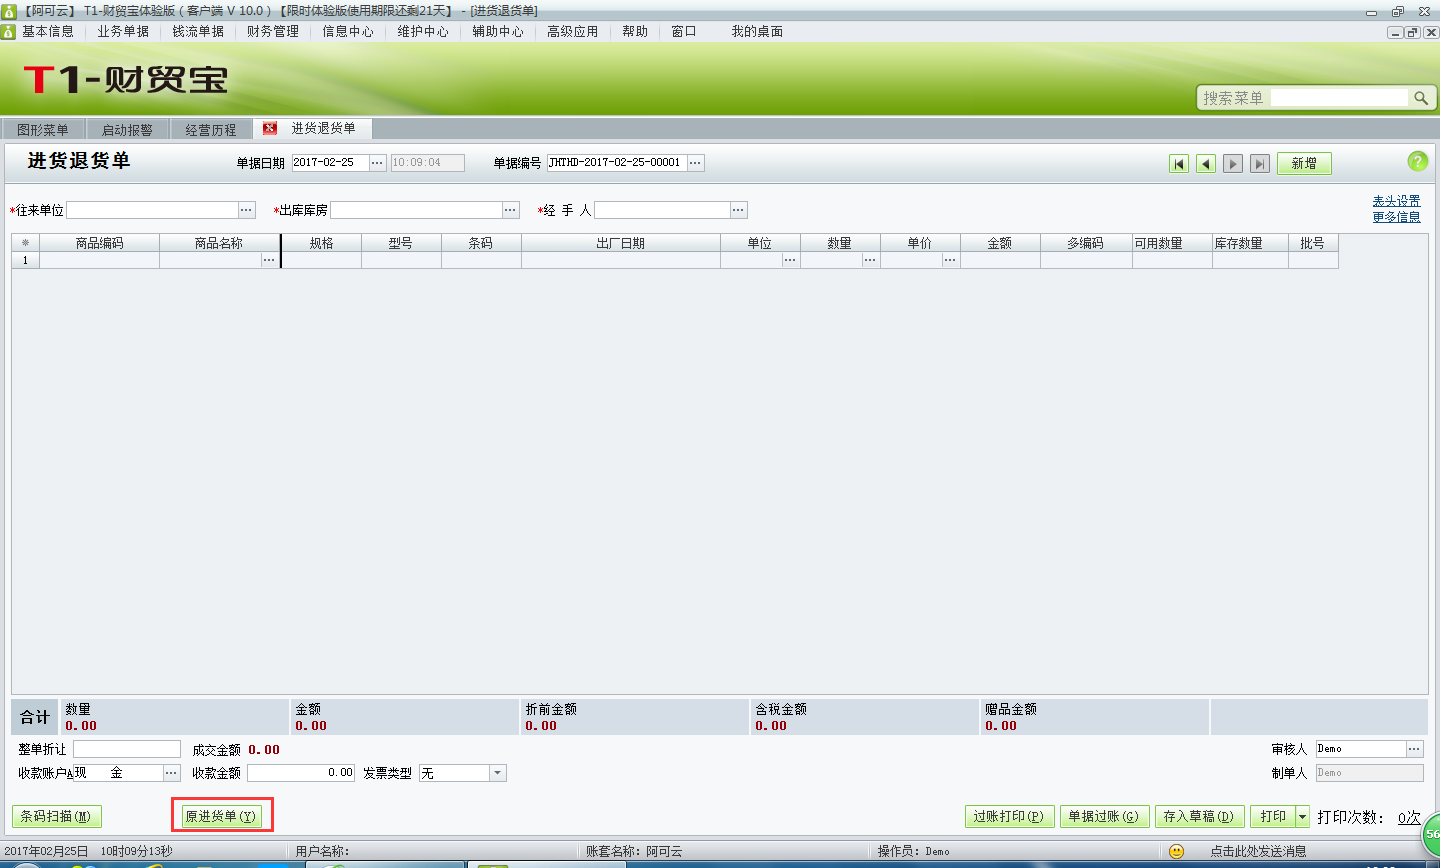Click the asterisk corner cell of the grid
The image size is (1440, 868).
(x=25, y=243)
